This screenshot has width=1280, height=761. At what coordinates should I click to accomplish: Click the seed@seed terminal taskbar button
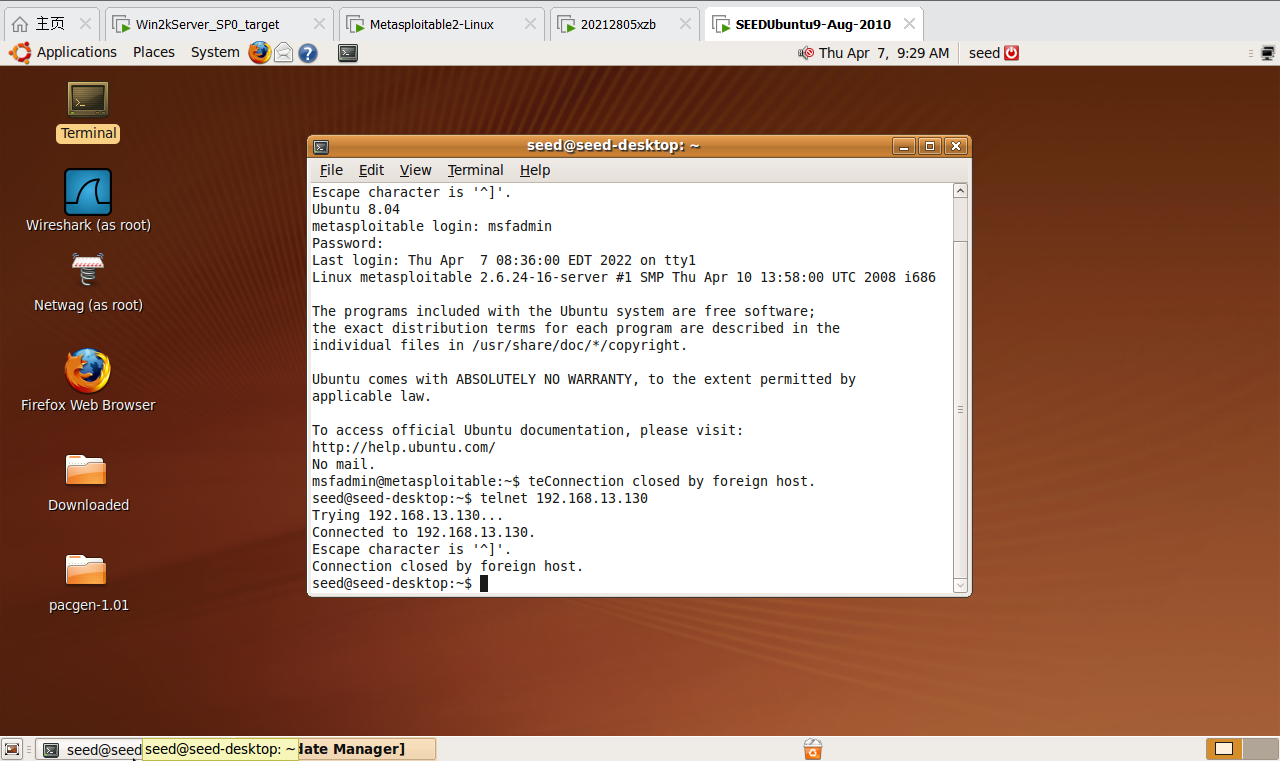point(90,749)
